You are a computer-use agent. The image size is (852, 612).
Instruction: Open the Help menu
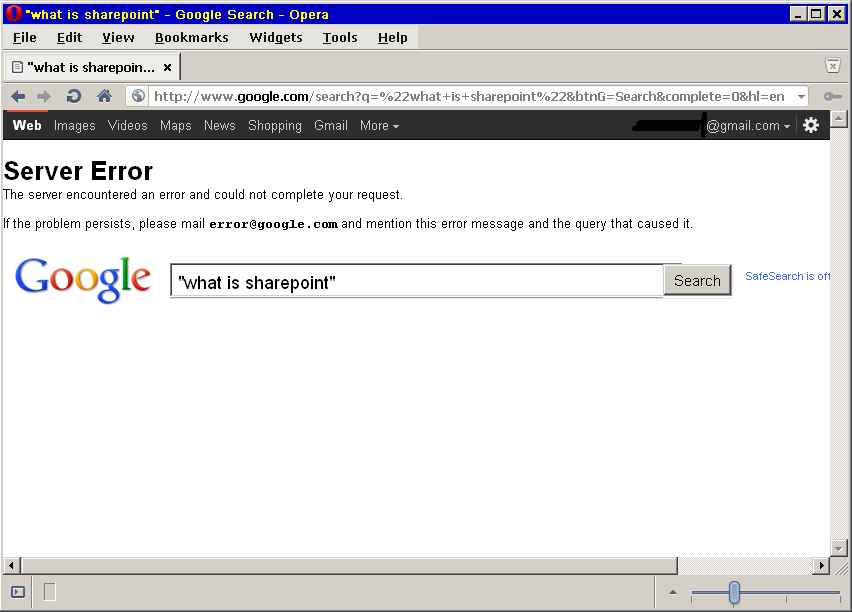click(x=392, y=38)
